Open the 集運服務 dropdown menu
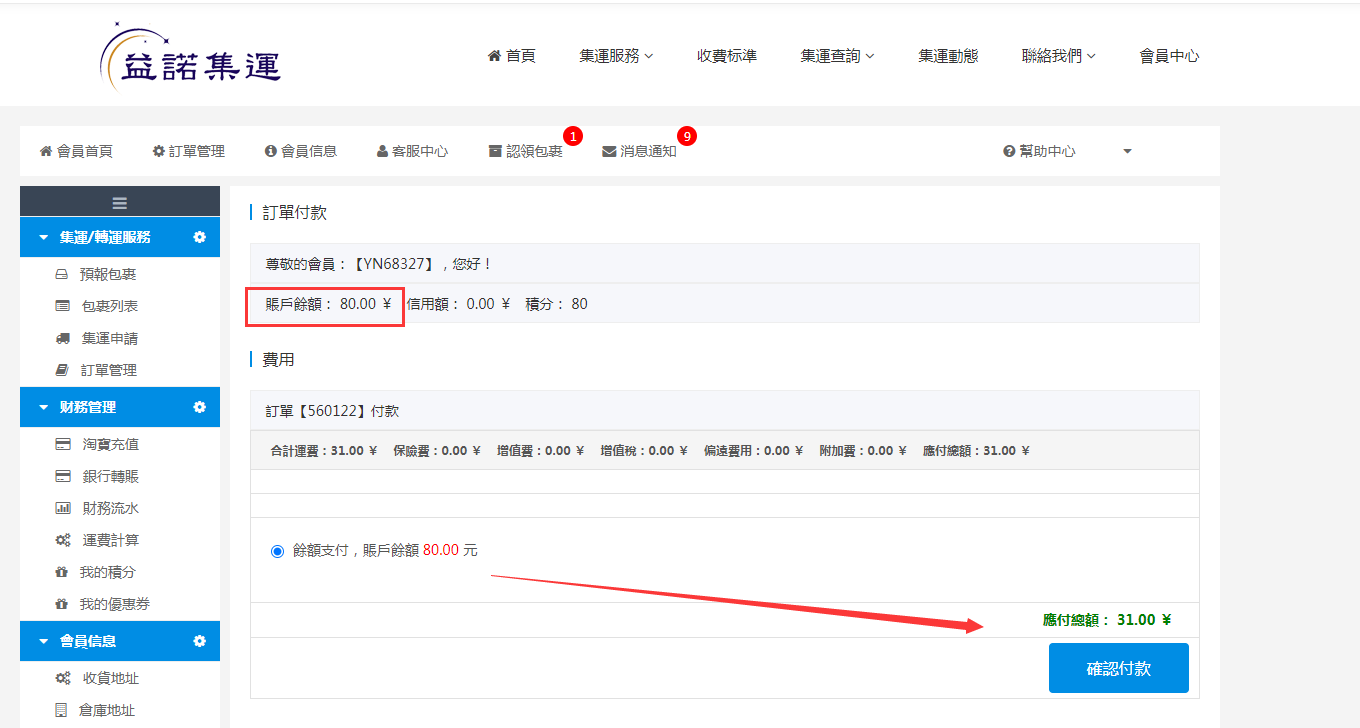The height and width of the screenshot is (728, 1360). [x=616, y=56]
